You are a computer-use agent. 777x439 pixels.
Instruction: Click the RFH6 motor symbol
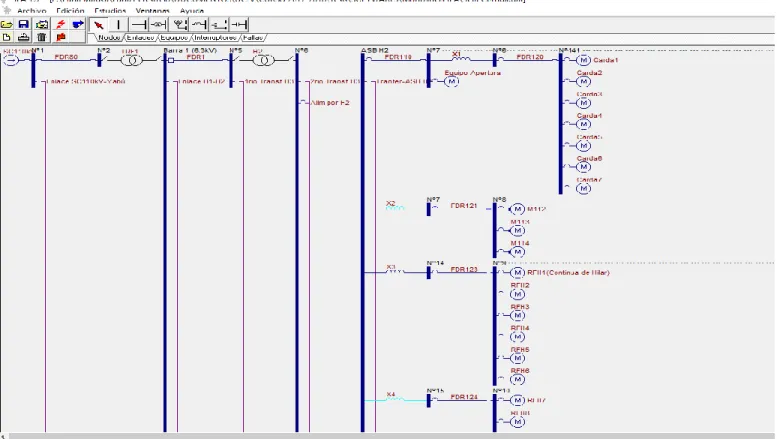(x=517, y=380)
